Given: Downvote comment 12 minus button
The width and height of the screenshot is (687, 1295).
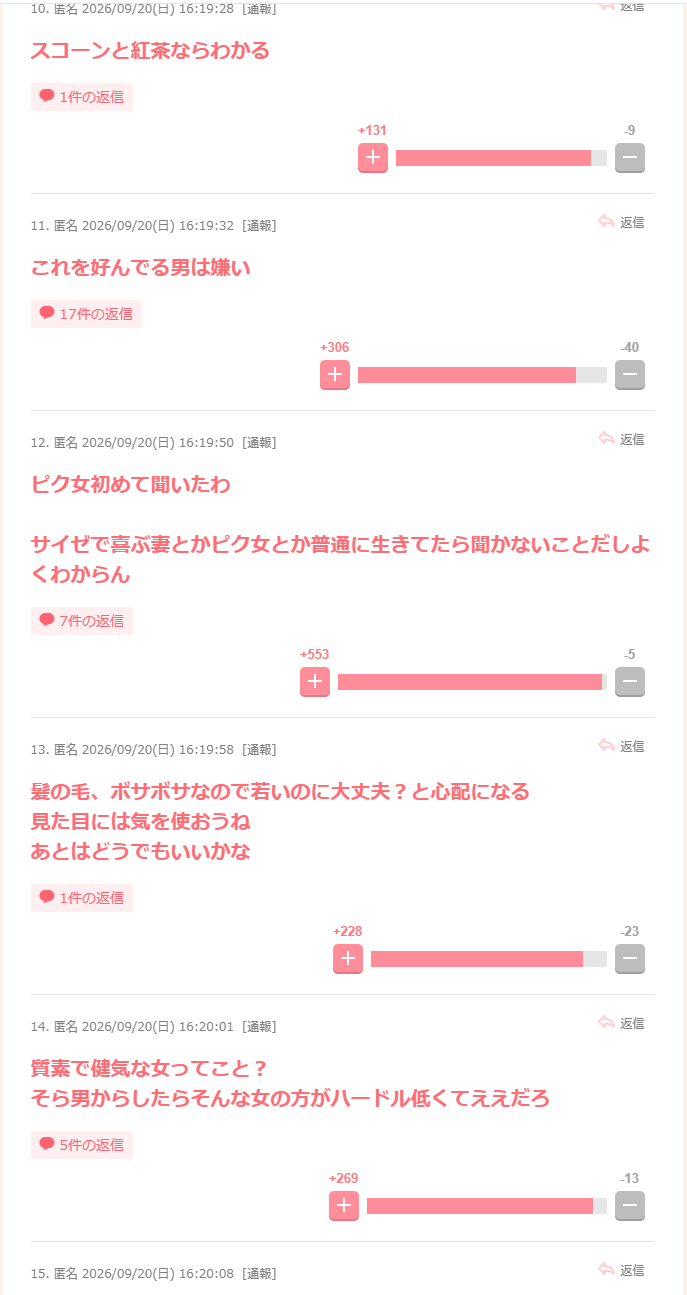Looking at the screenshot, I should click(630, 682).
